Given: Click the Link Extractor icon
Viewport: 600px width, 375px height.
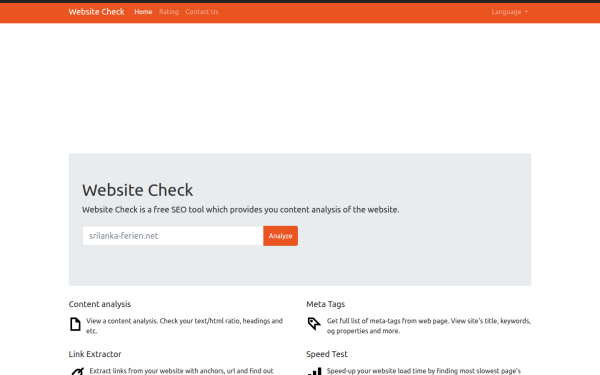Looking at the screenshot, I should pyautogui.click(x=77, y=372).
